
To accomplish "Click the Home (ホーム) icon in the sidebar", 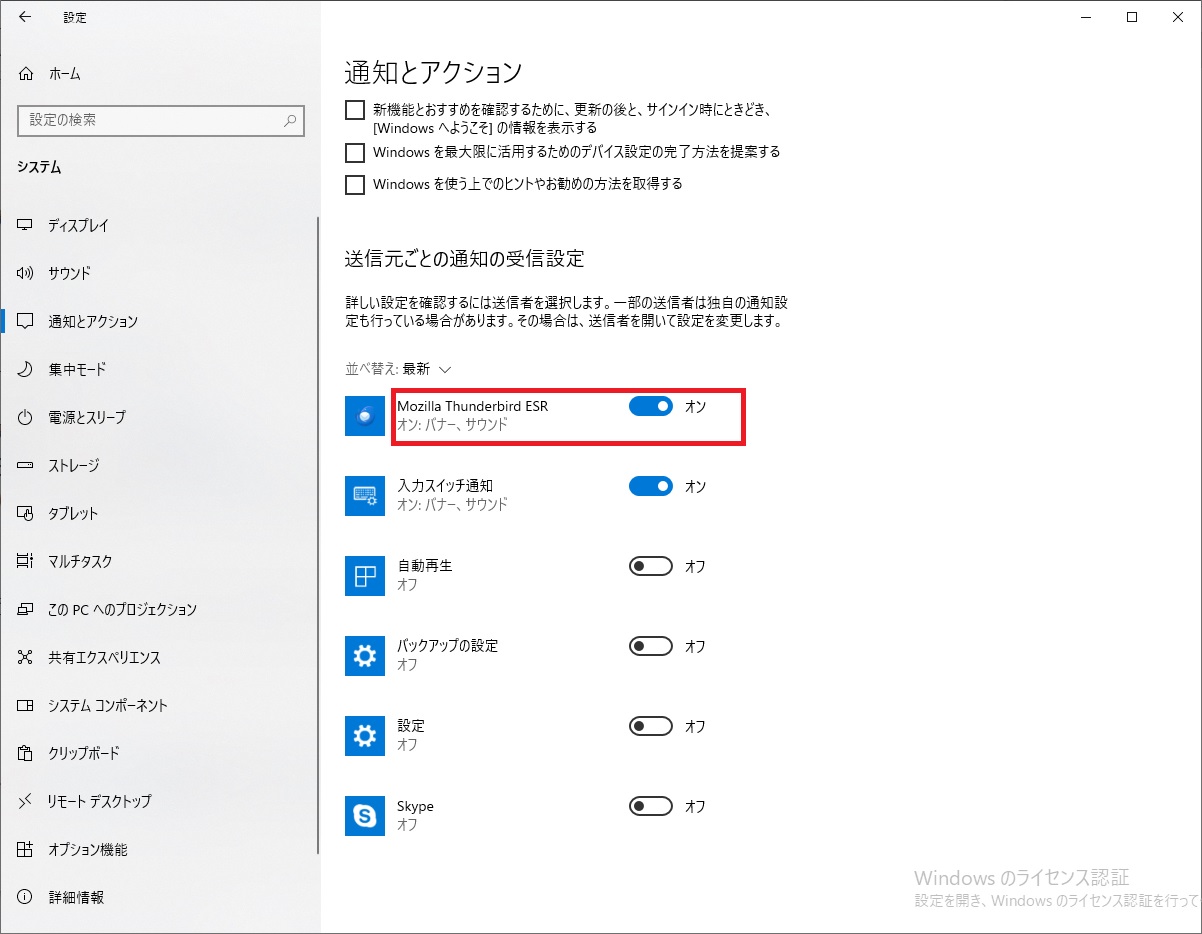I will (26, 74).
